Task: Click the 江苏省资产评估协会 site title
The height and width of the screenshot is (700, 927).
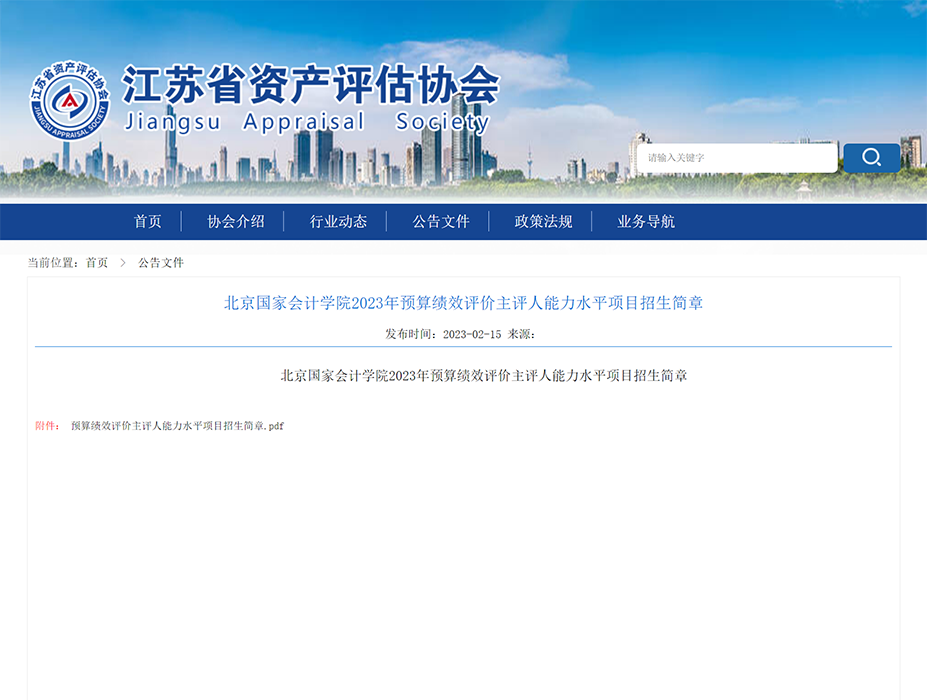Action: (312, 85)
